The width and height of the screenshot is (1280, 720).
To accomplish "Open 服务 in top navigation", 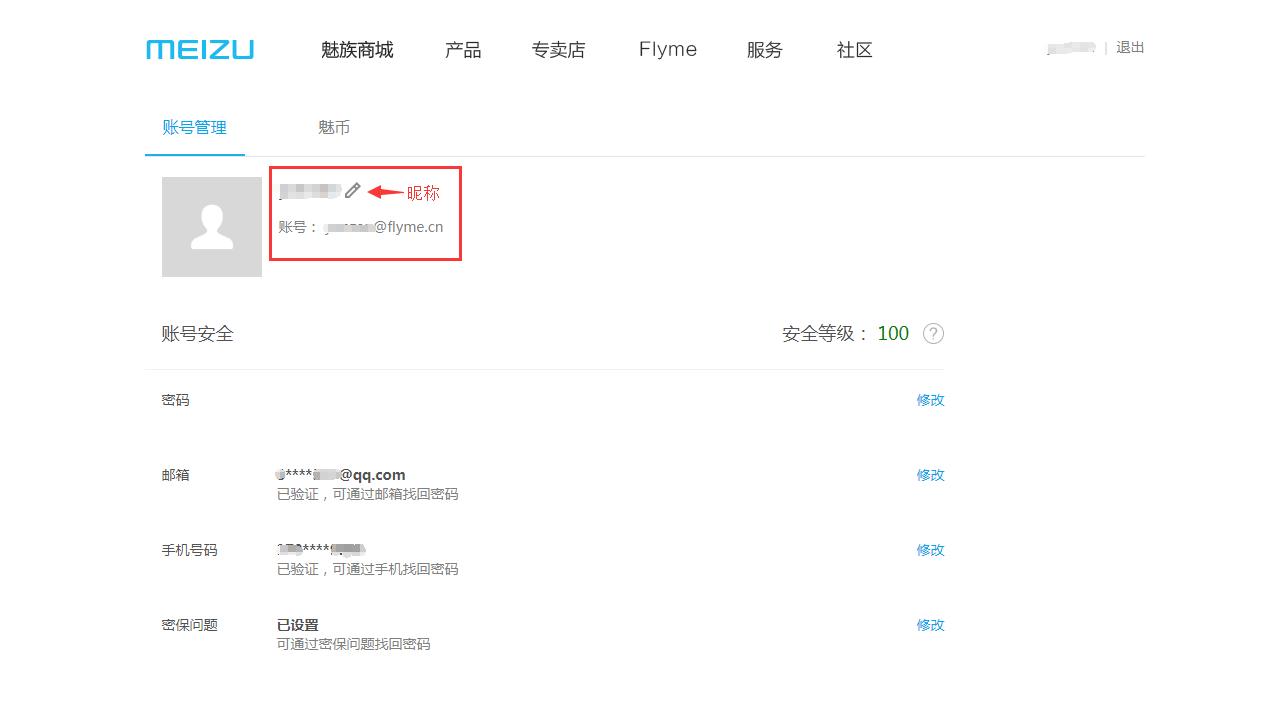I will click(765, 50).
